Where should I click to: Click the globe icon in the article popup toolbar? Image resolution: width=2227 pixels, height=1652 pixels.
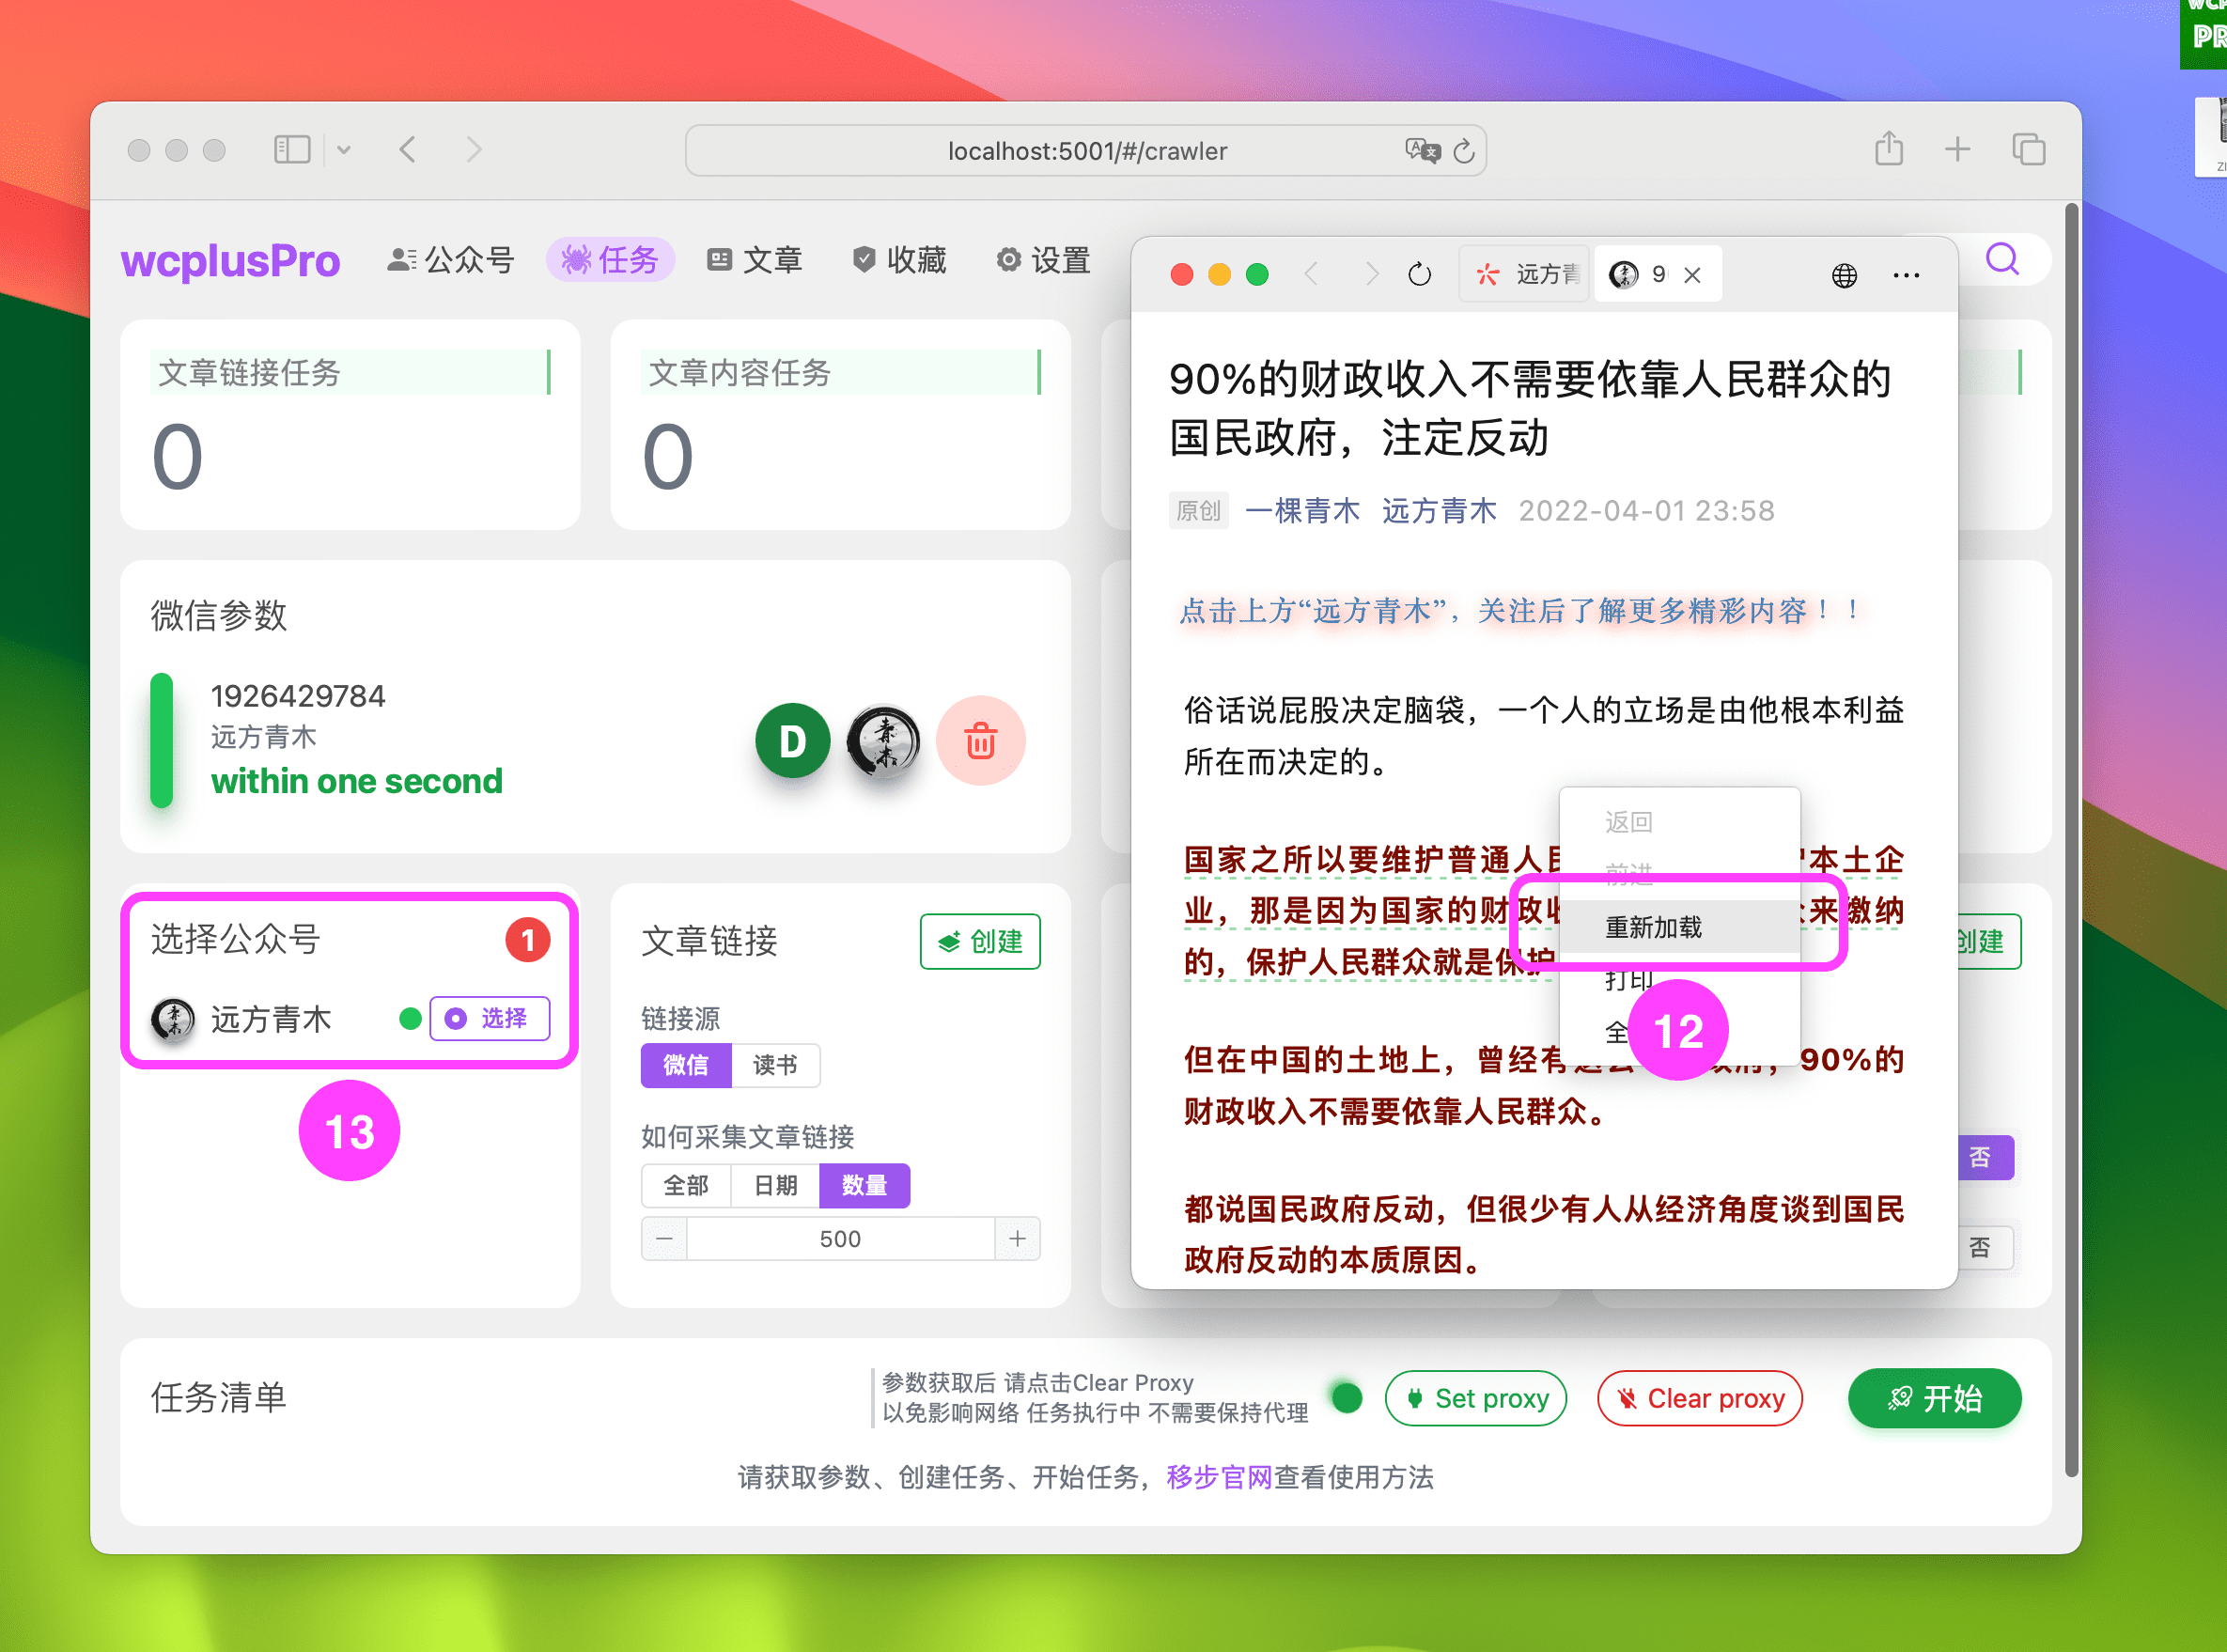pos(1845,274)
